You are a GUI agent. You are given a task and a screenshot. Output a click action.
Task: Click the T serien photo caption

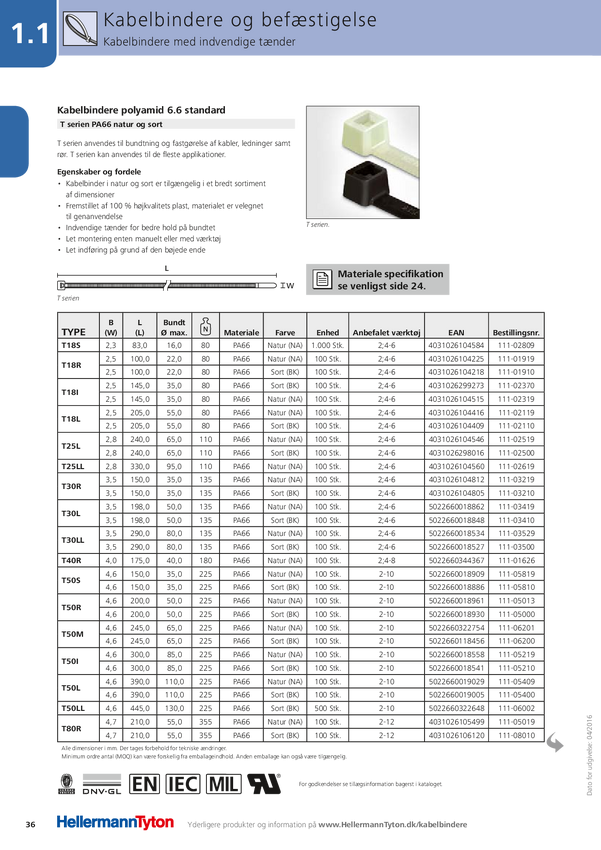[318, 224]
